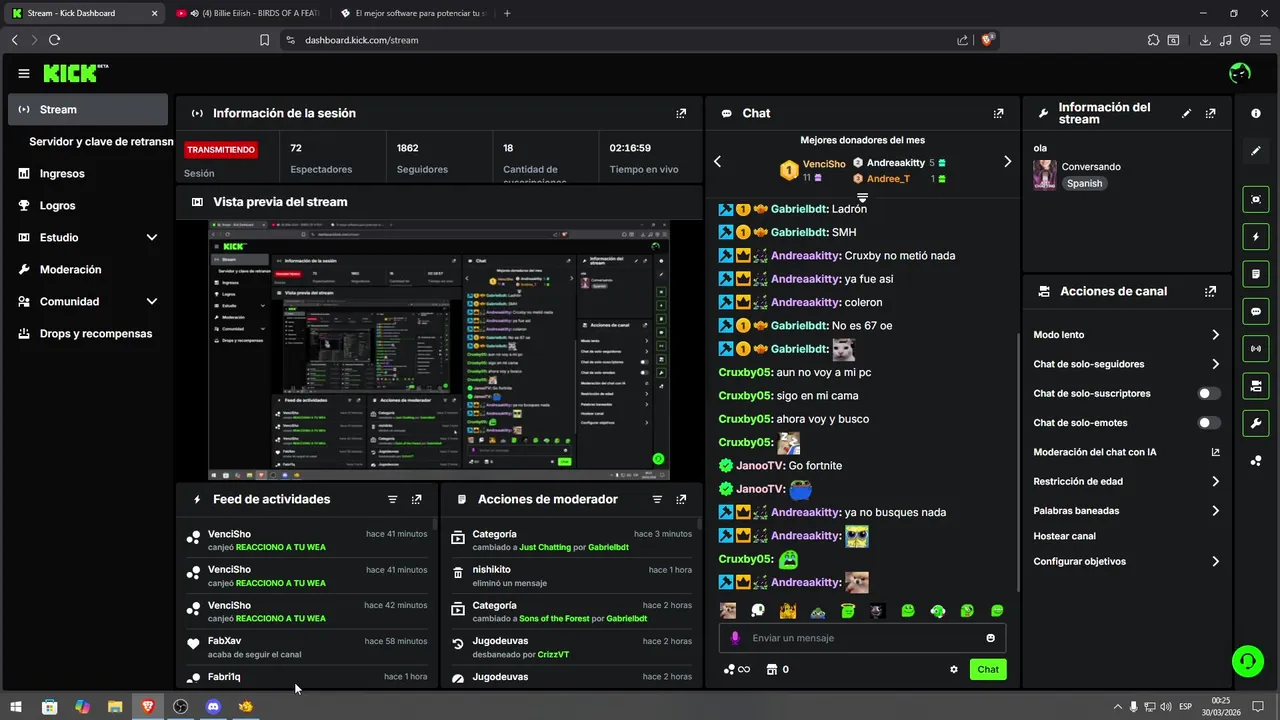Click the purple microphone icon in chat box
This screenshot has height=720, width=1280.
pos(735,638)
